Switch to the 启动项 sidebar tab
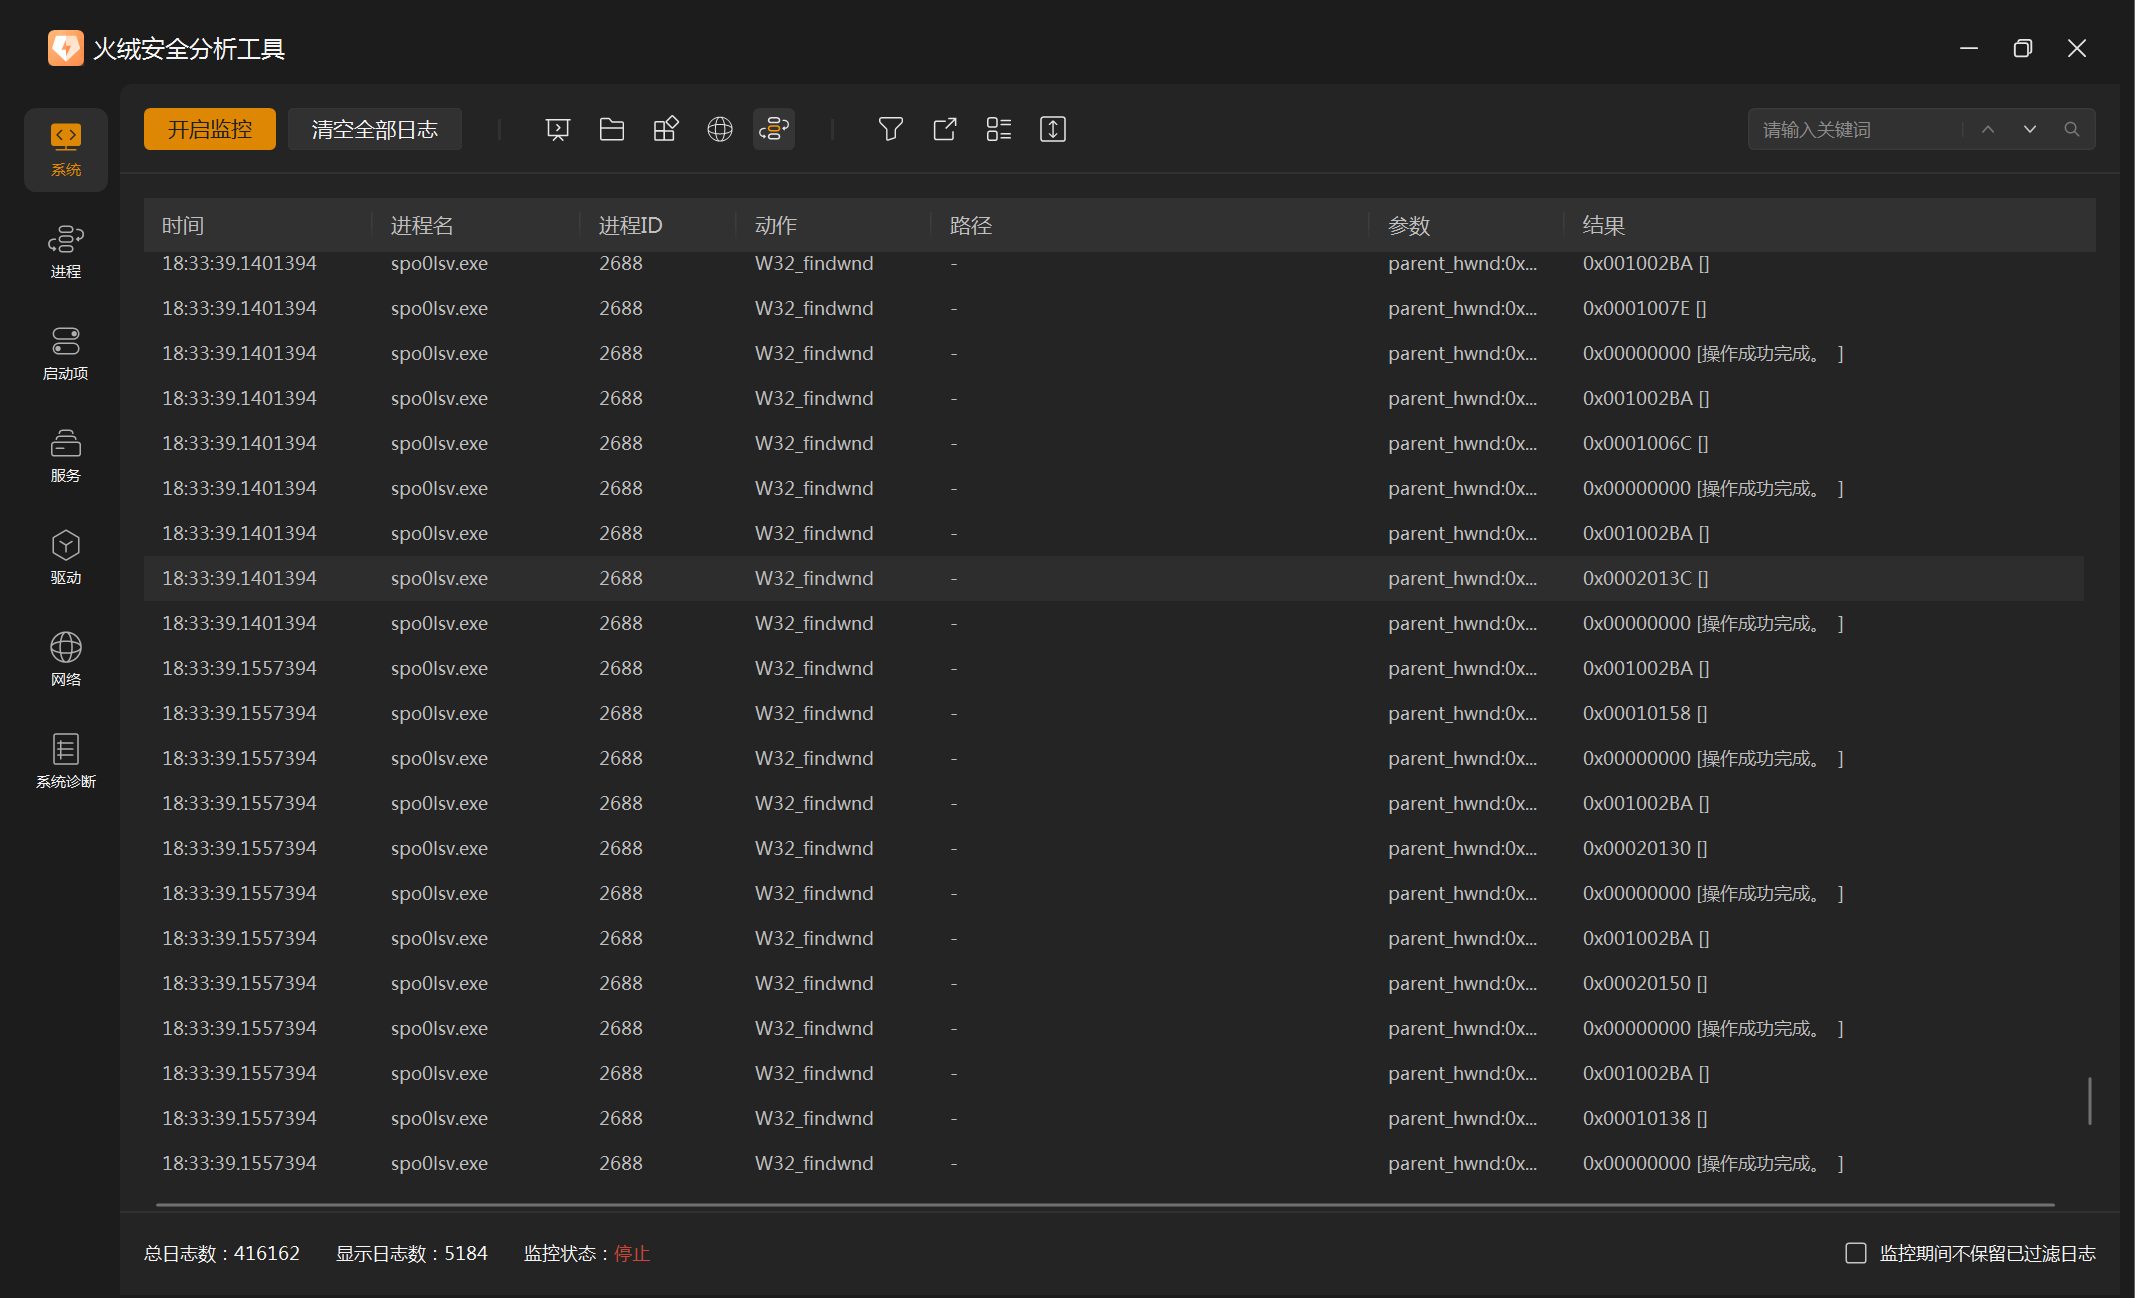This screenshot has width=2135, height=1298. [x=66, y=353]
